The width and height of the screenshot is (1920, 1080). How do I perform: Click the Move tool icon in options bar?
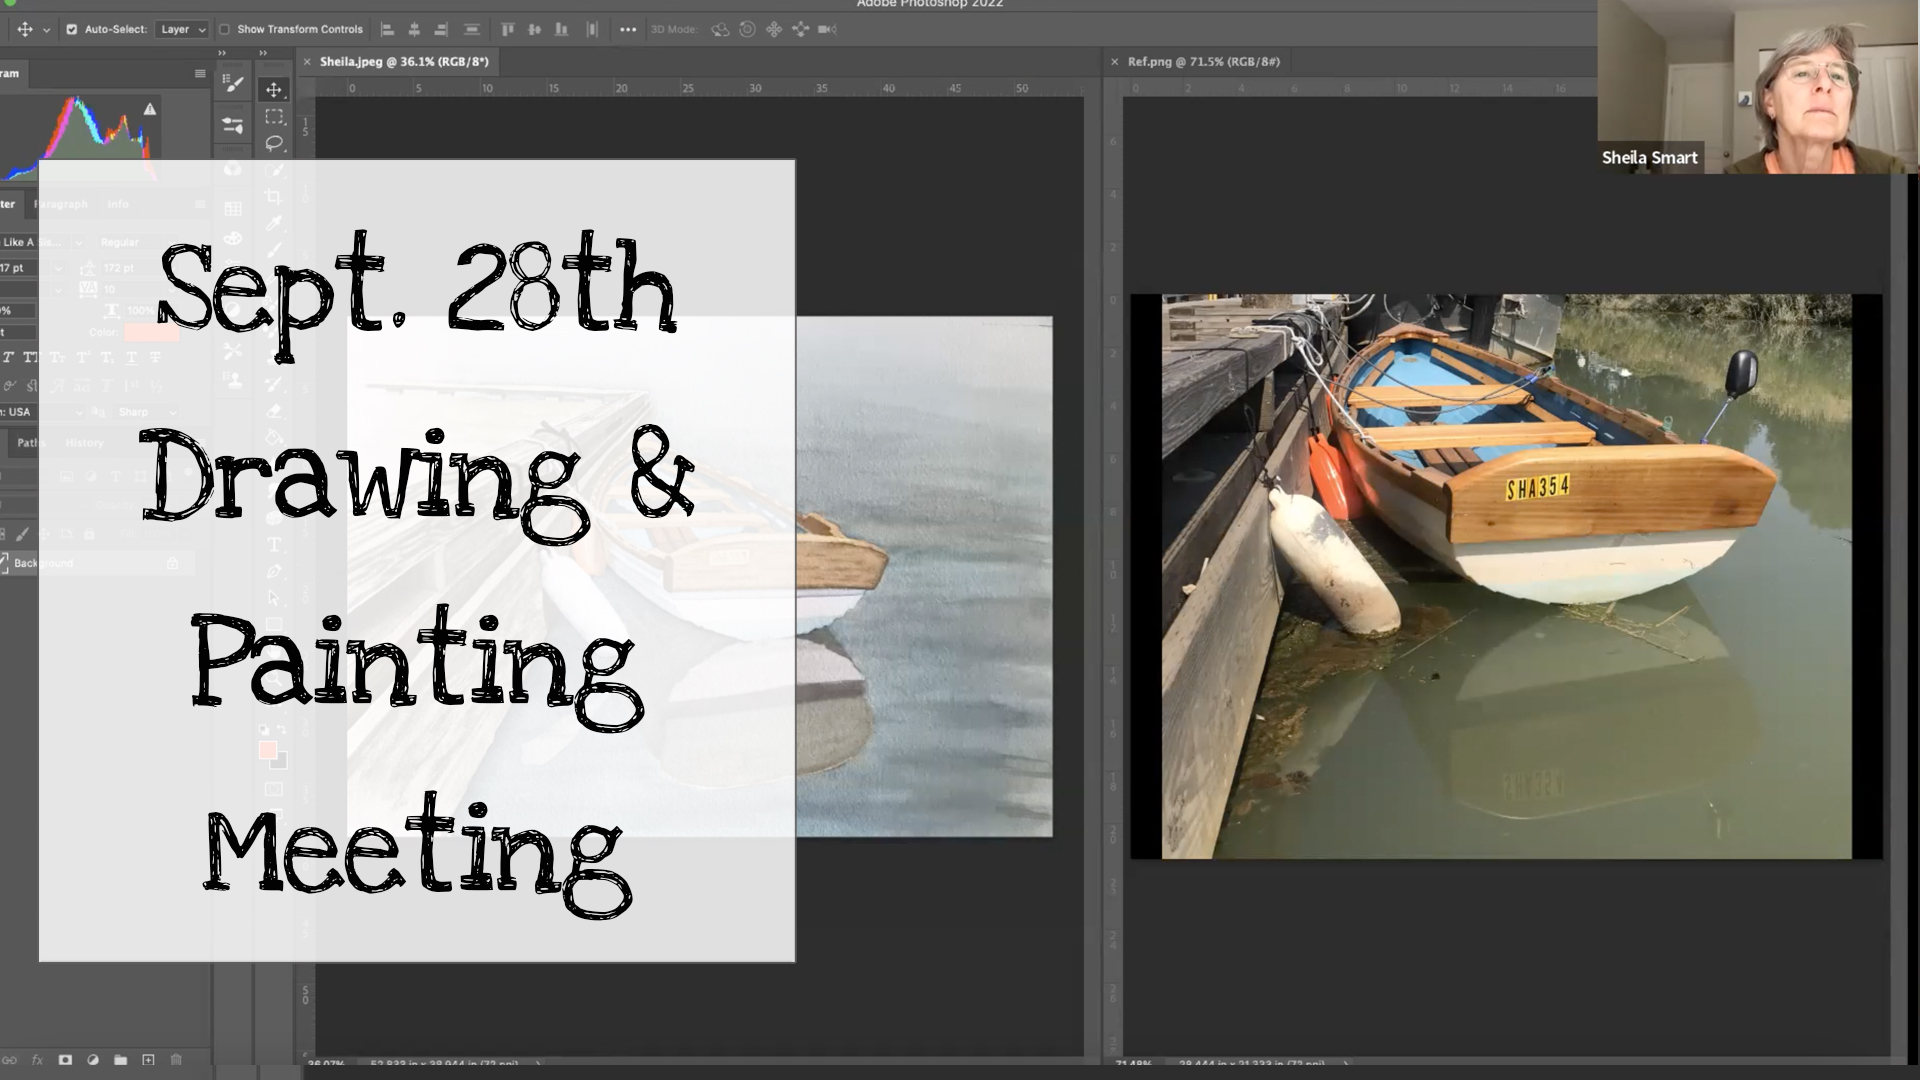point(25,29)
